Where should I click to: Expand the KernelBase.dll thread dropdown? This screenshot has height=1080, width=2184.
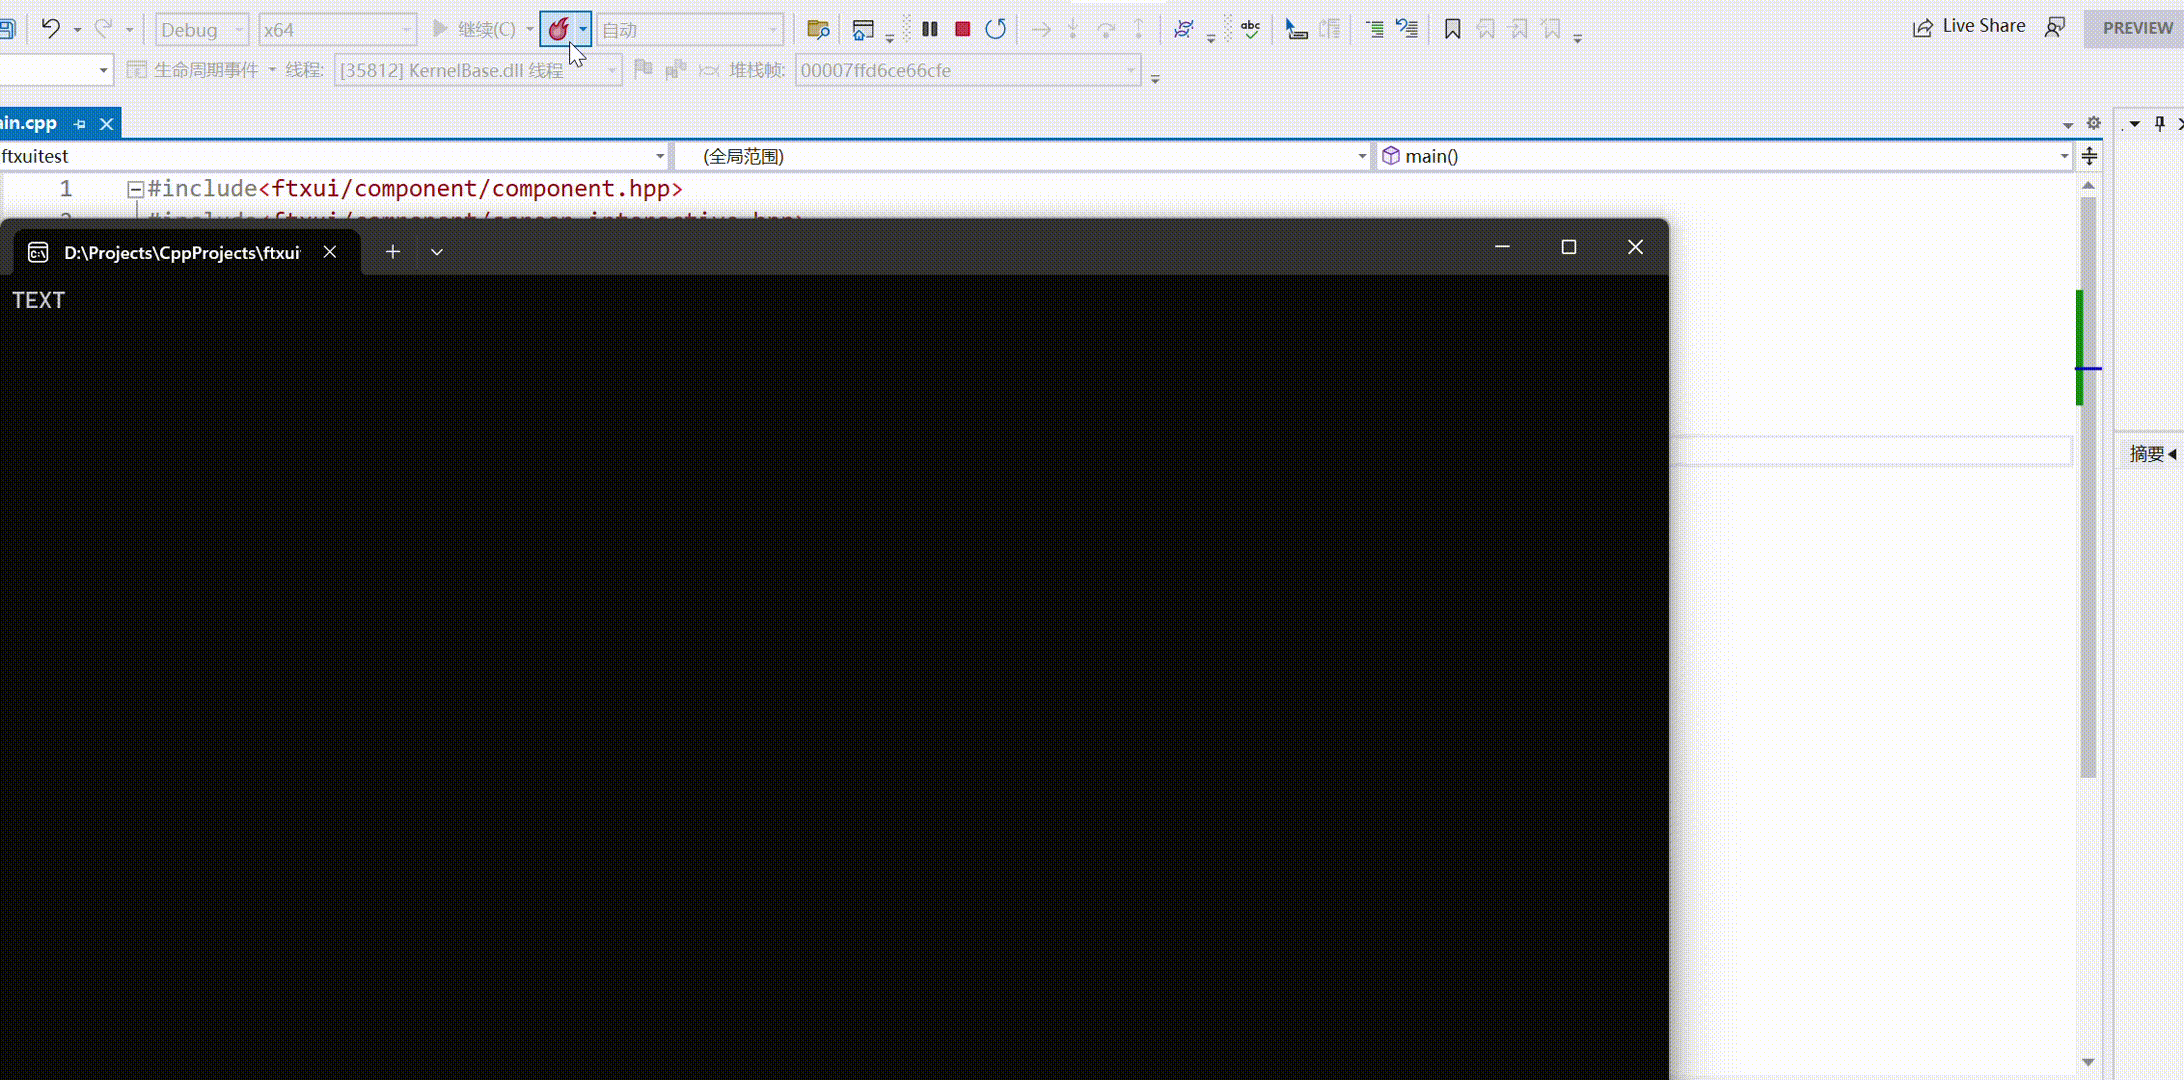[611, 70]
